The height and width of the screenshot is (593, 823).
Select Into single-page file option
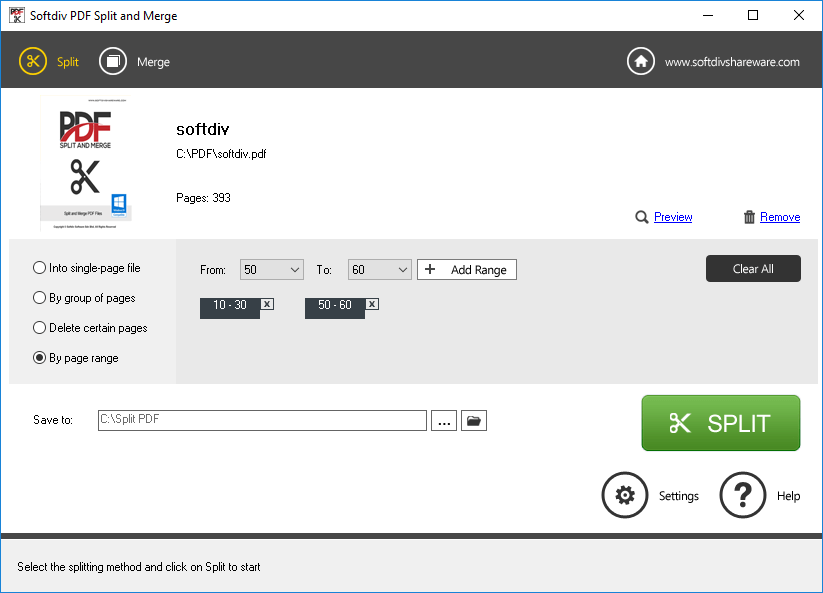click(x=40, y=268)
